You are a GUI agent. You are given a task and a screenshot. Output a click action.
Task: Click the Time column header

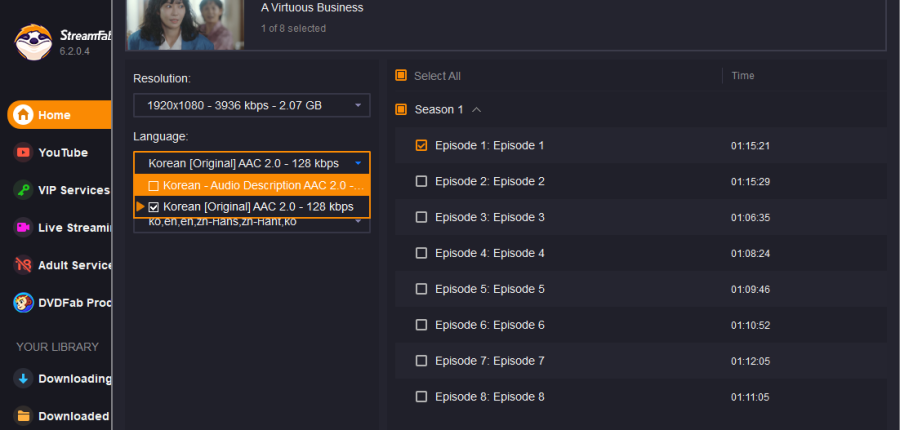[743, 76]
